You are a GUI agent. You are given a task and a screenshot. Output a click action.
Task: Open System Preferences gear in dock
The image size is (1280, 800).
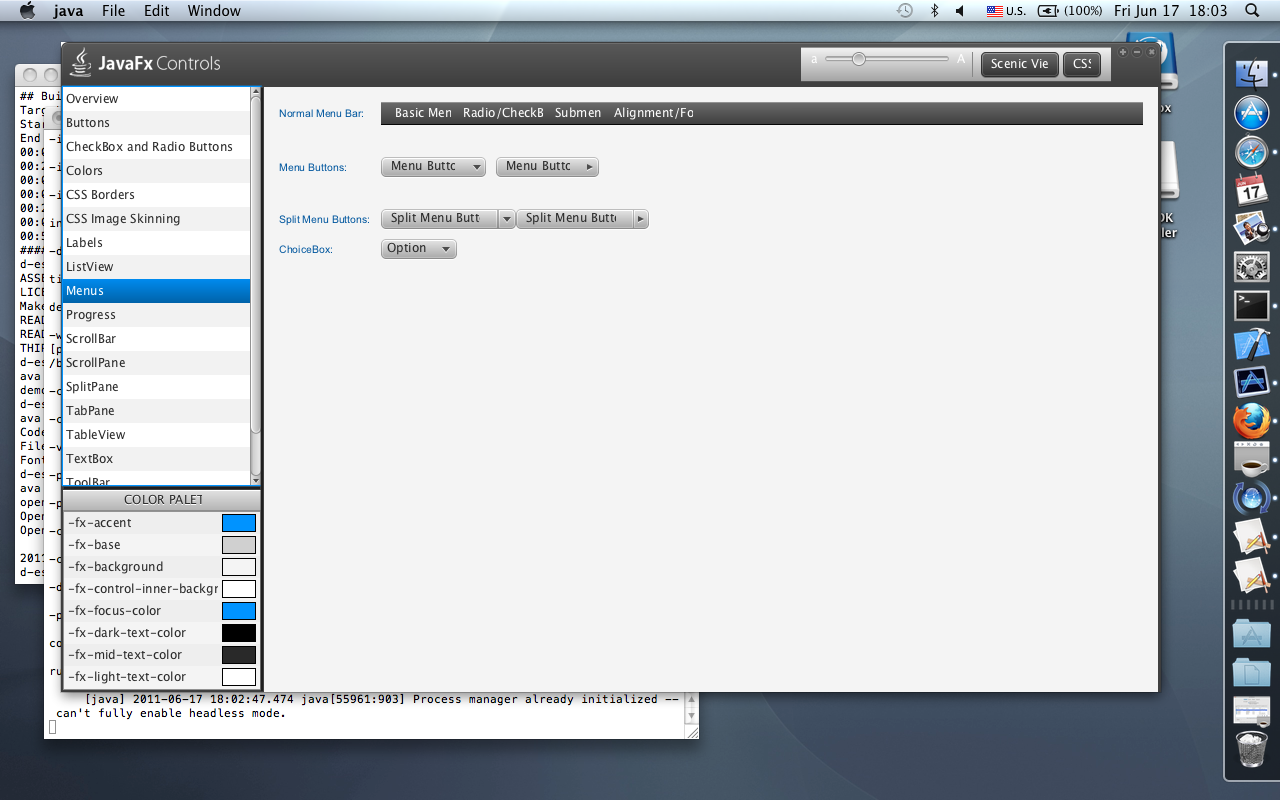pyautogui.click(x=1251, y=267)
